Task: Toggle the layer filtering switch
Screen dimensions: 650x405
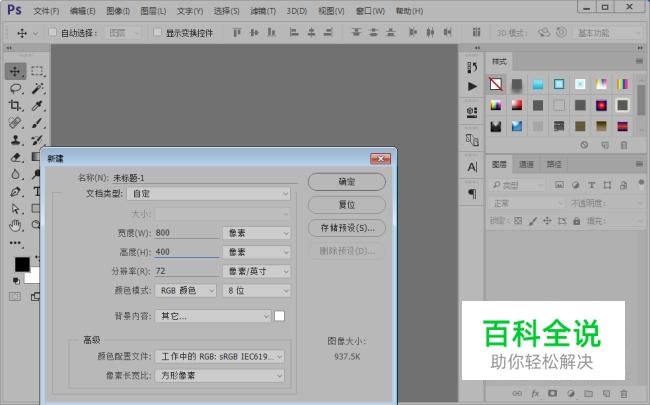Action: click(641, 183)
